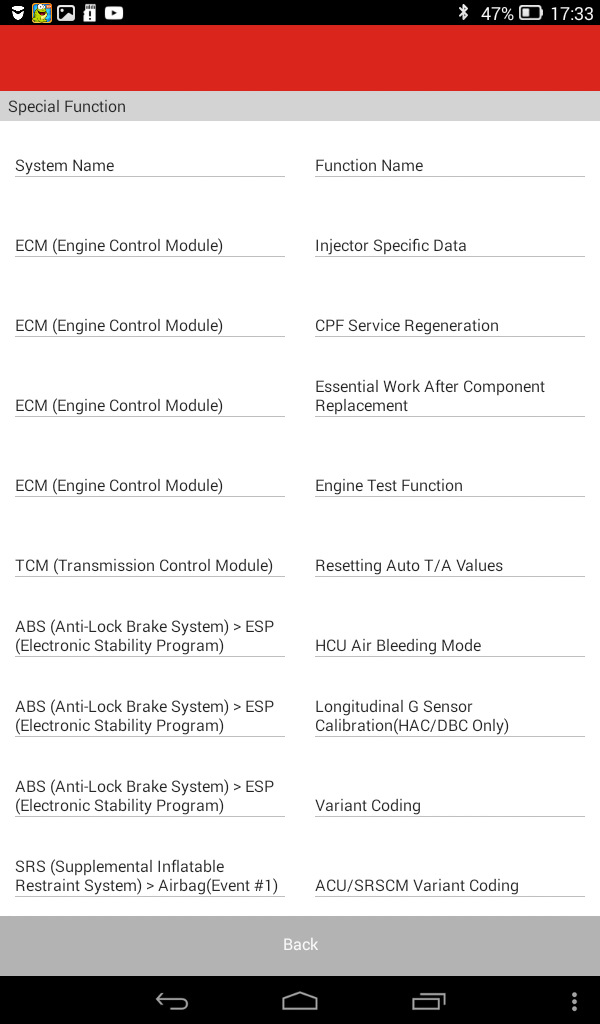Open the Engine Test Function entry
Screen dimensions: 600x1024
(388, 486)
